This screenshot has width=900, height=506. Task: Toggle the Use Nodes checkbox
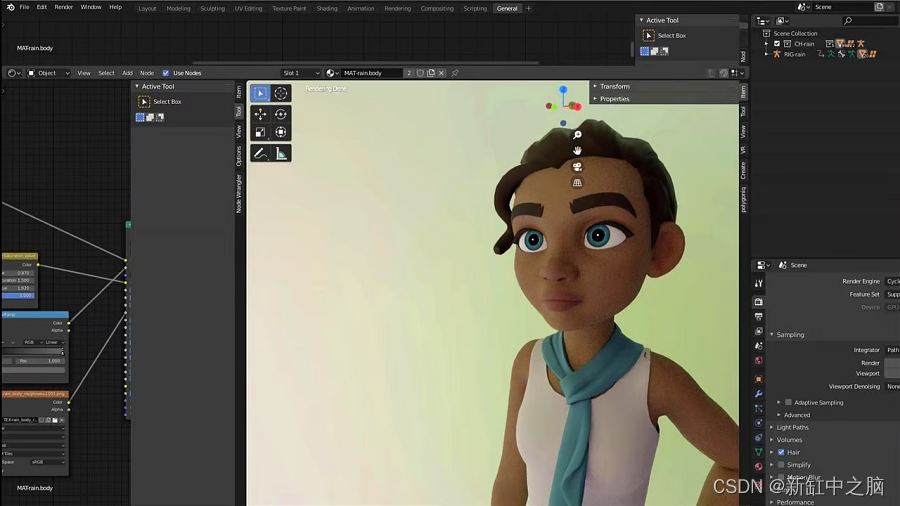pyautogui.click(x=166, y=73)
